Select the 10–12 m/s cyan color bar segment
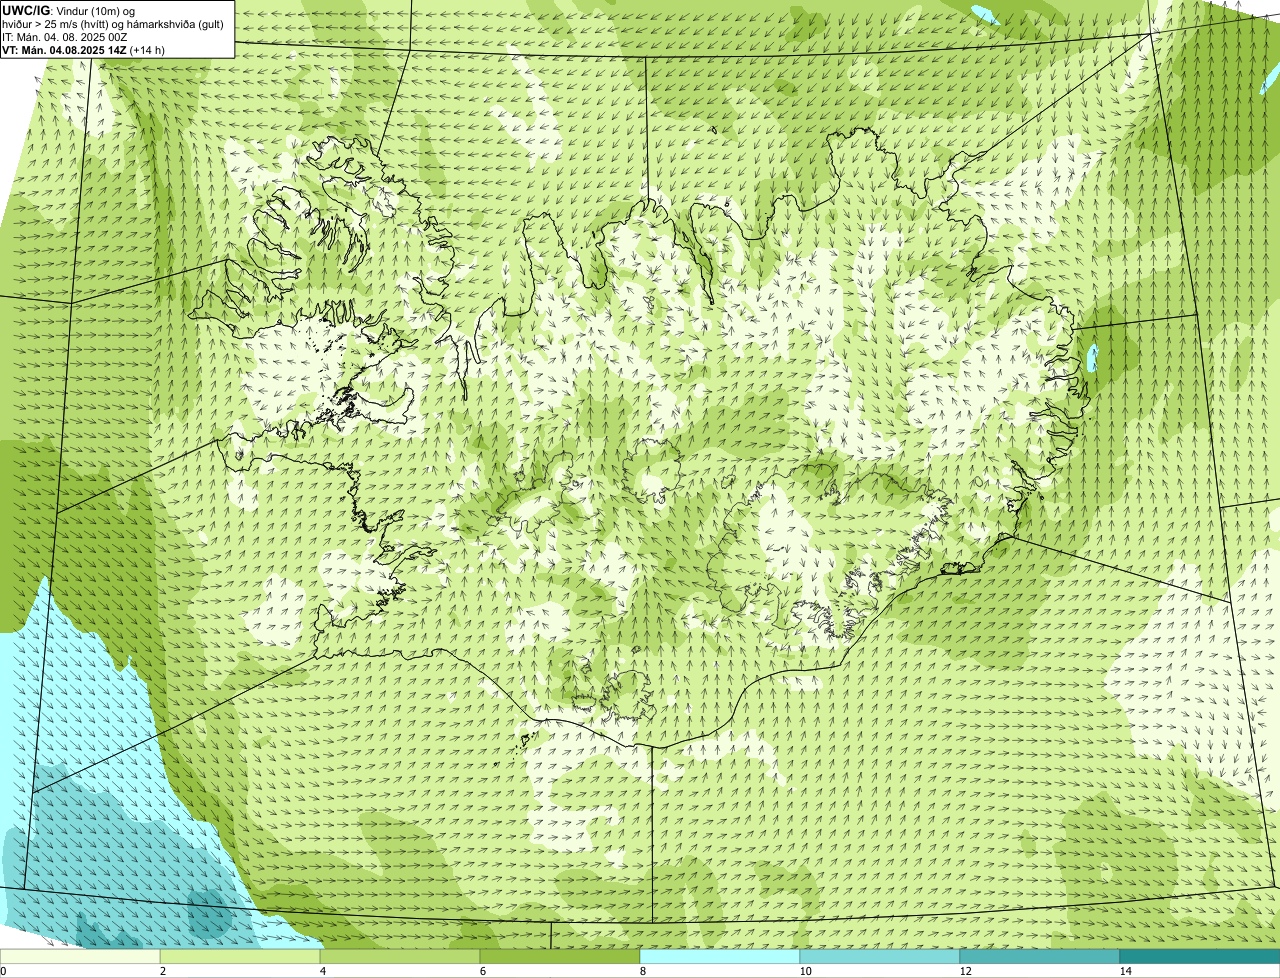 click(880, 956)
